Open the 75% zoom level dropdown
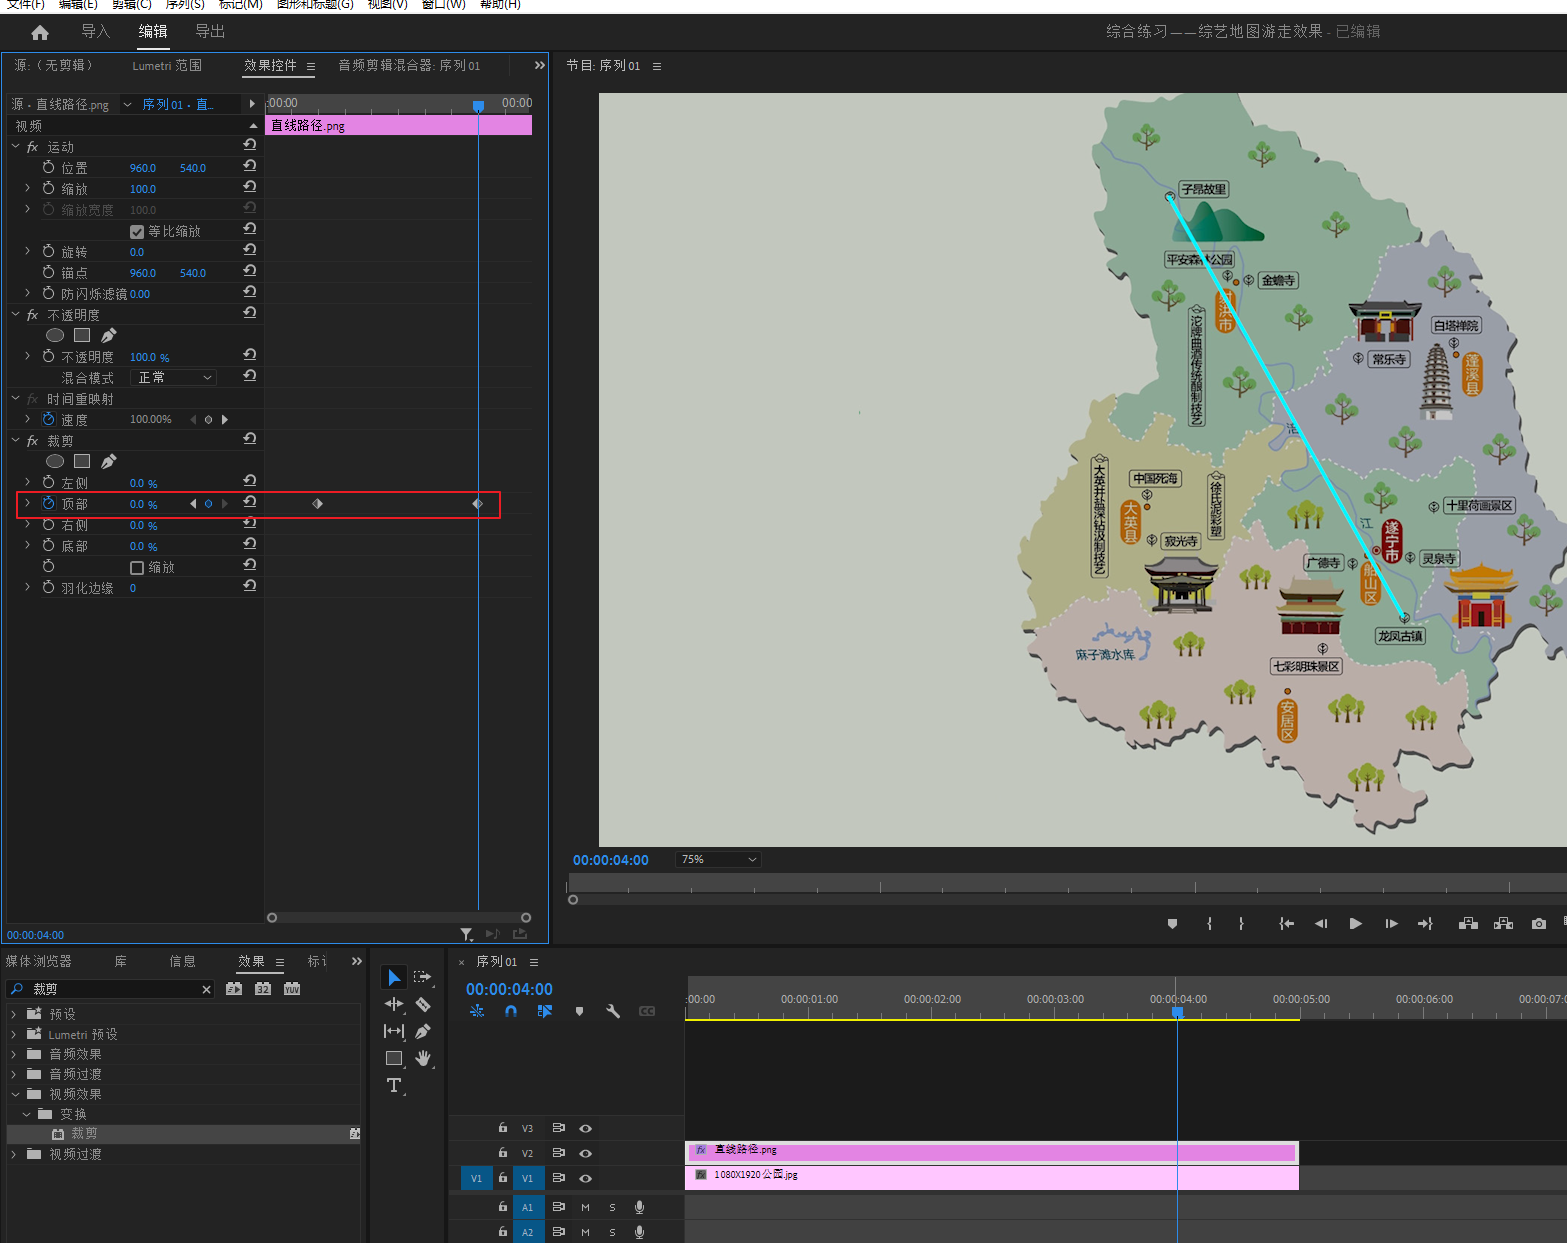 pyautogui.click(x=718, y=860)
